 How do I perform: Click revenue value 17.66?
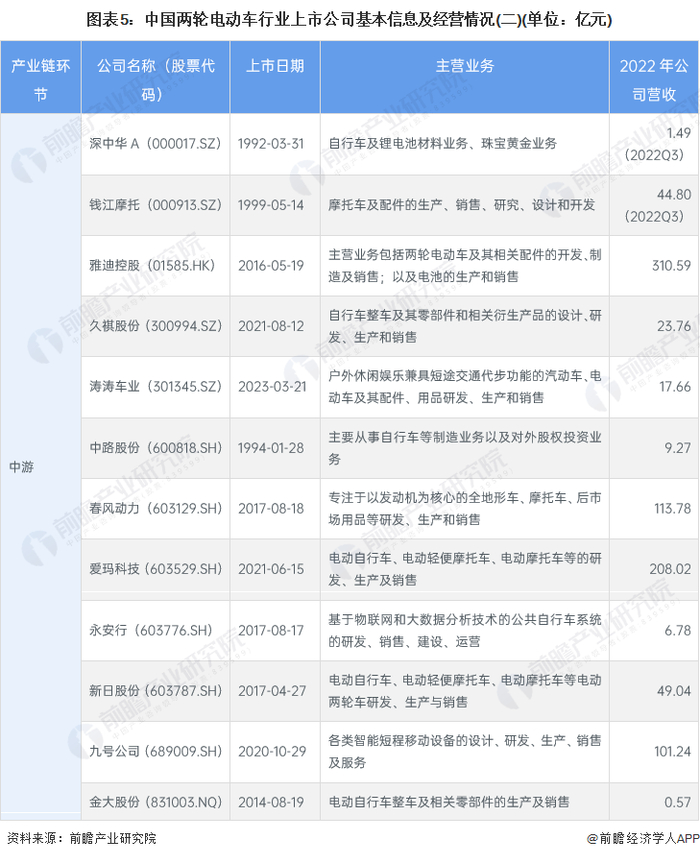click(x=675, y=387)
